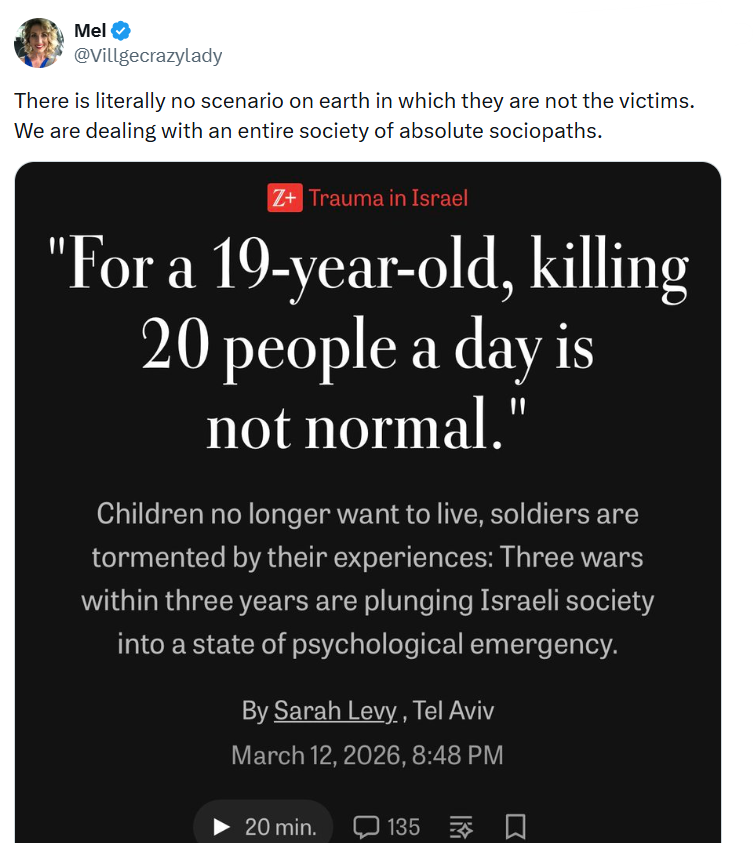Open Mel's profile picture avatar
Screen dimensions: 754x843
point(39,43)
